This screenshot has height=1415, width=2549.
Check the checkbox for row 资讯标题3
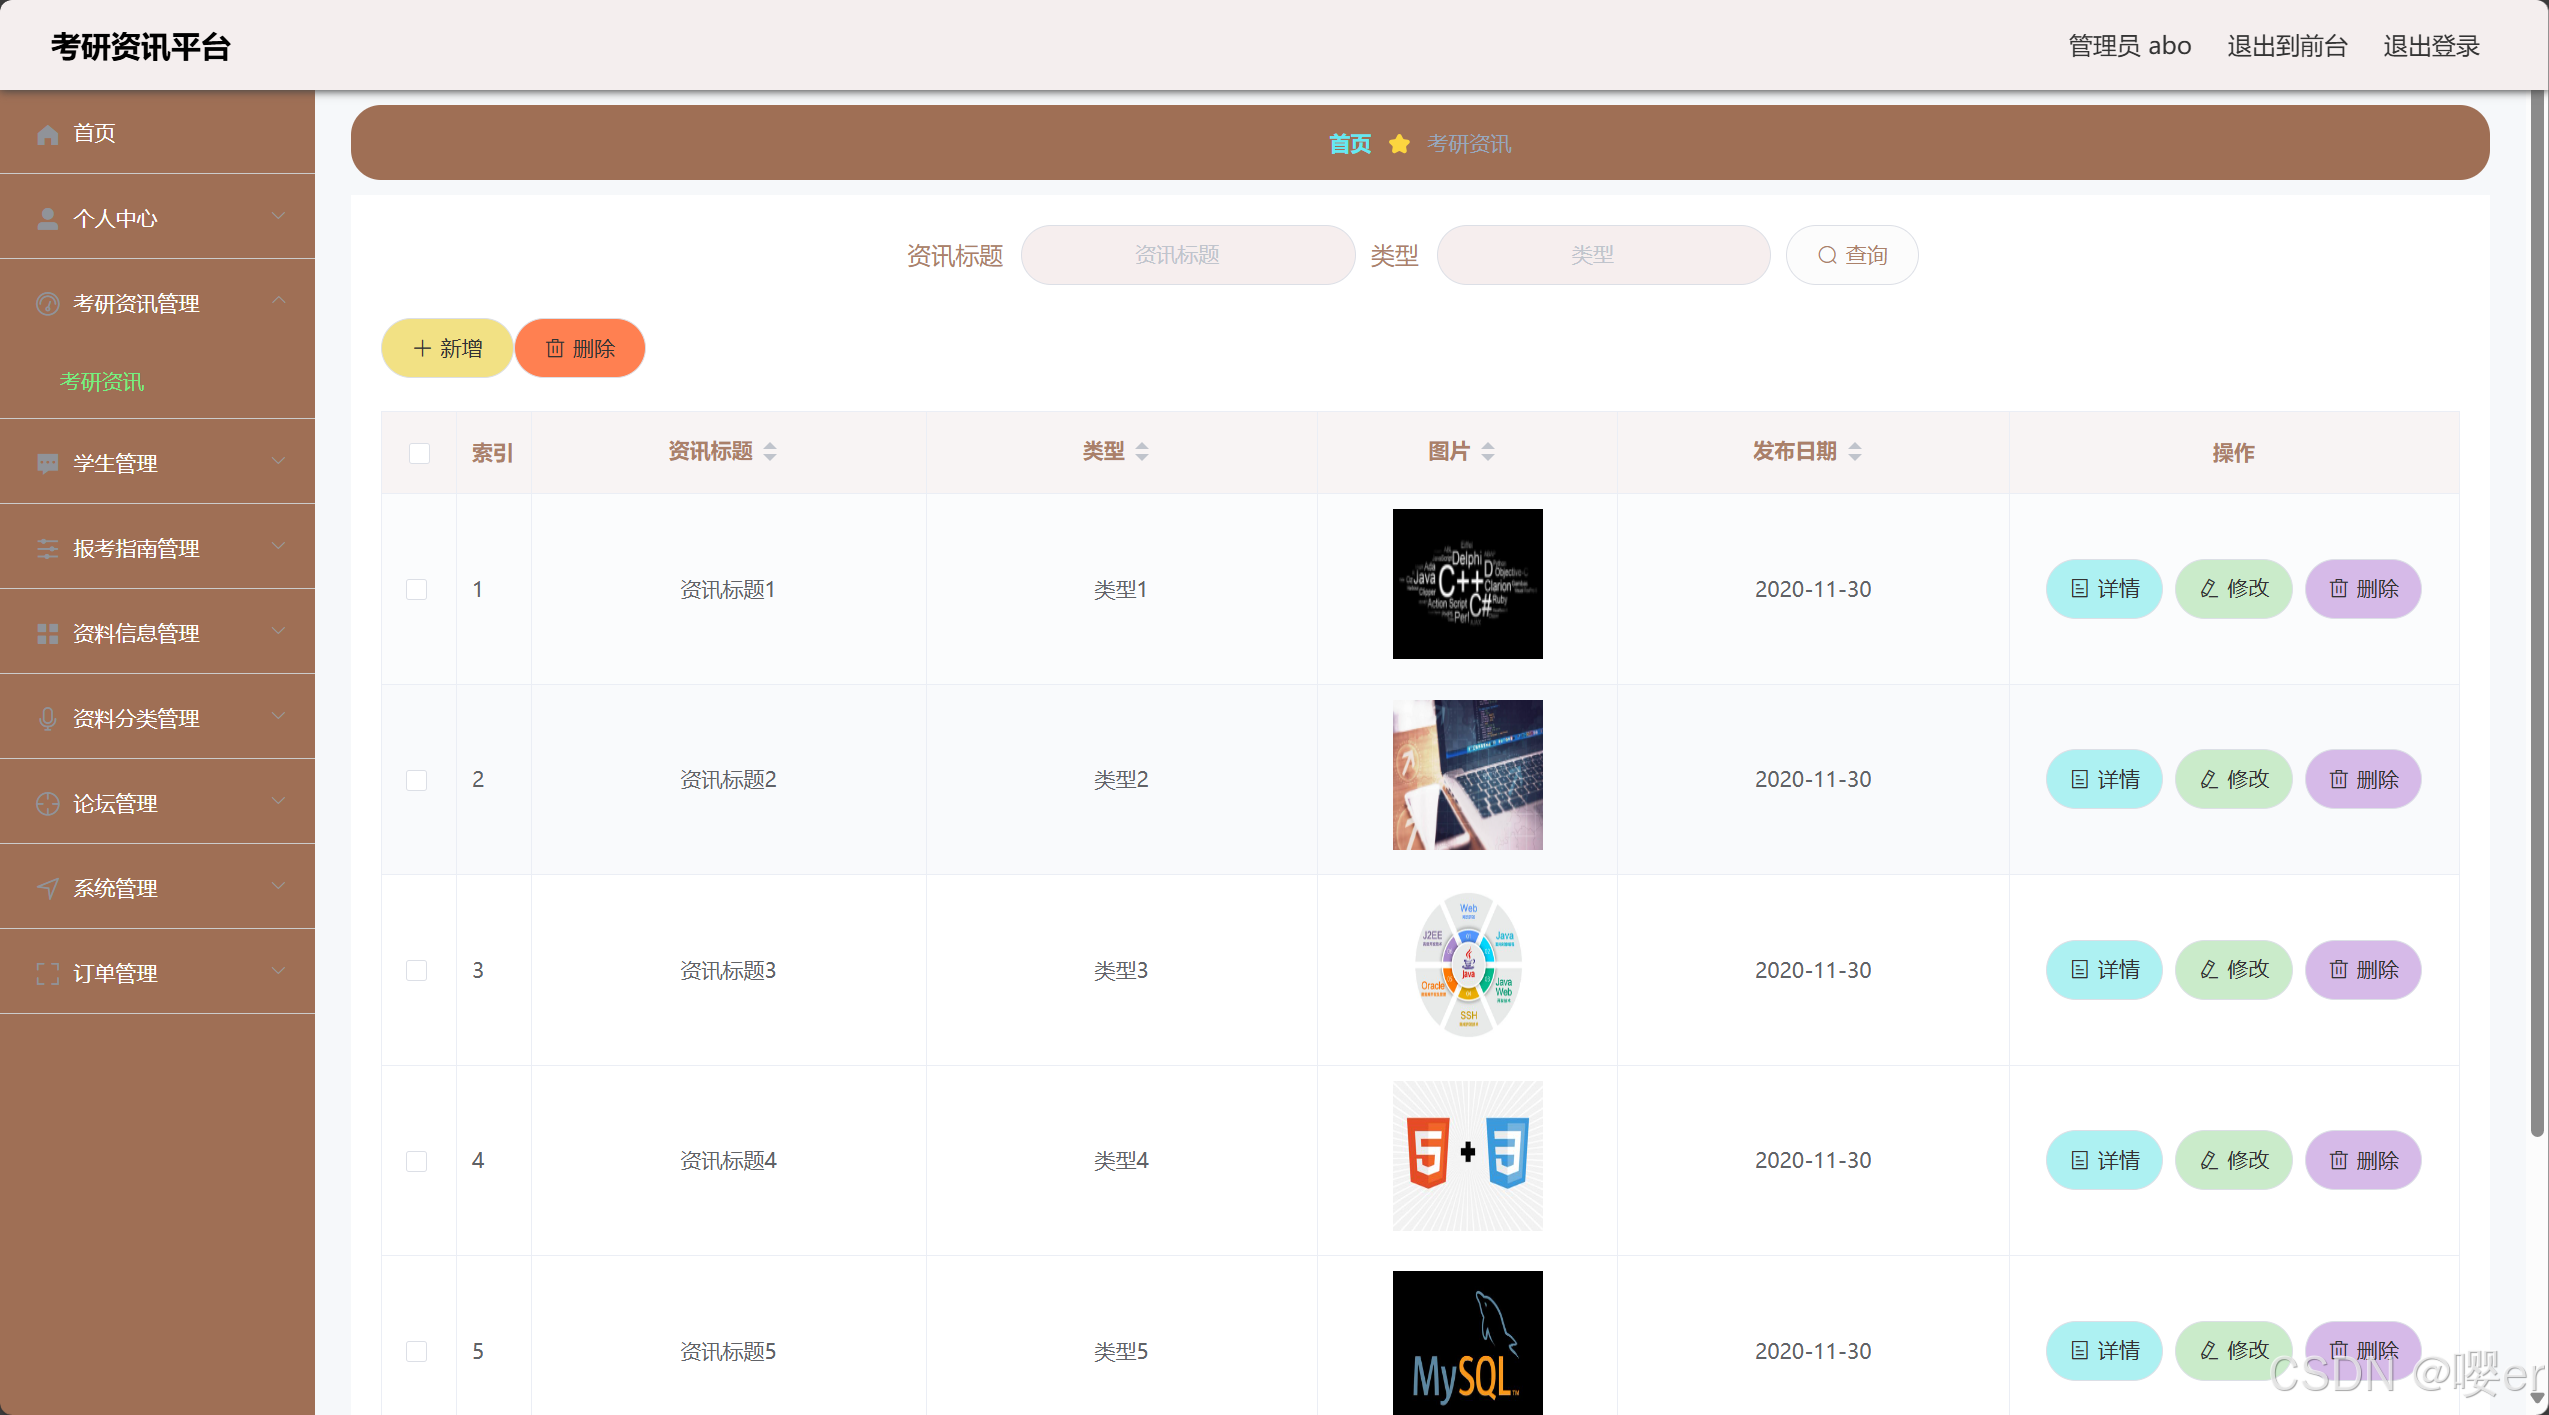click(x=417, y=970)
